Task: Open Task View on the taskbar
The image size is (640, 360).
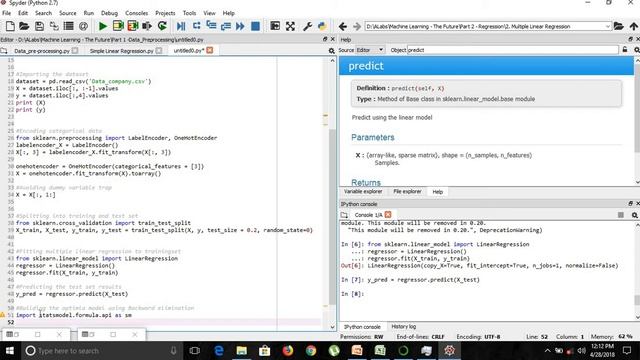Action: click(x=195, y=351)
